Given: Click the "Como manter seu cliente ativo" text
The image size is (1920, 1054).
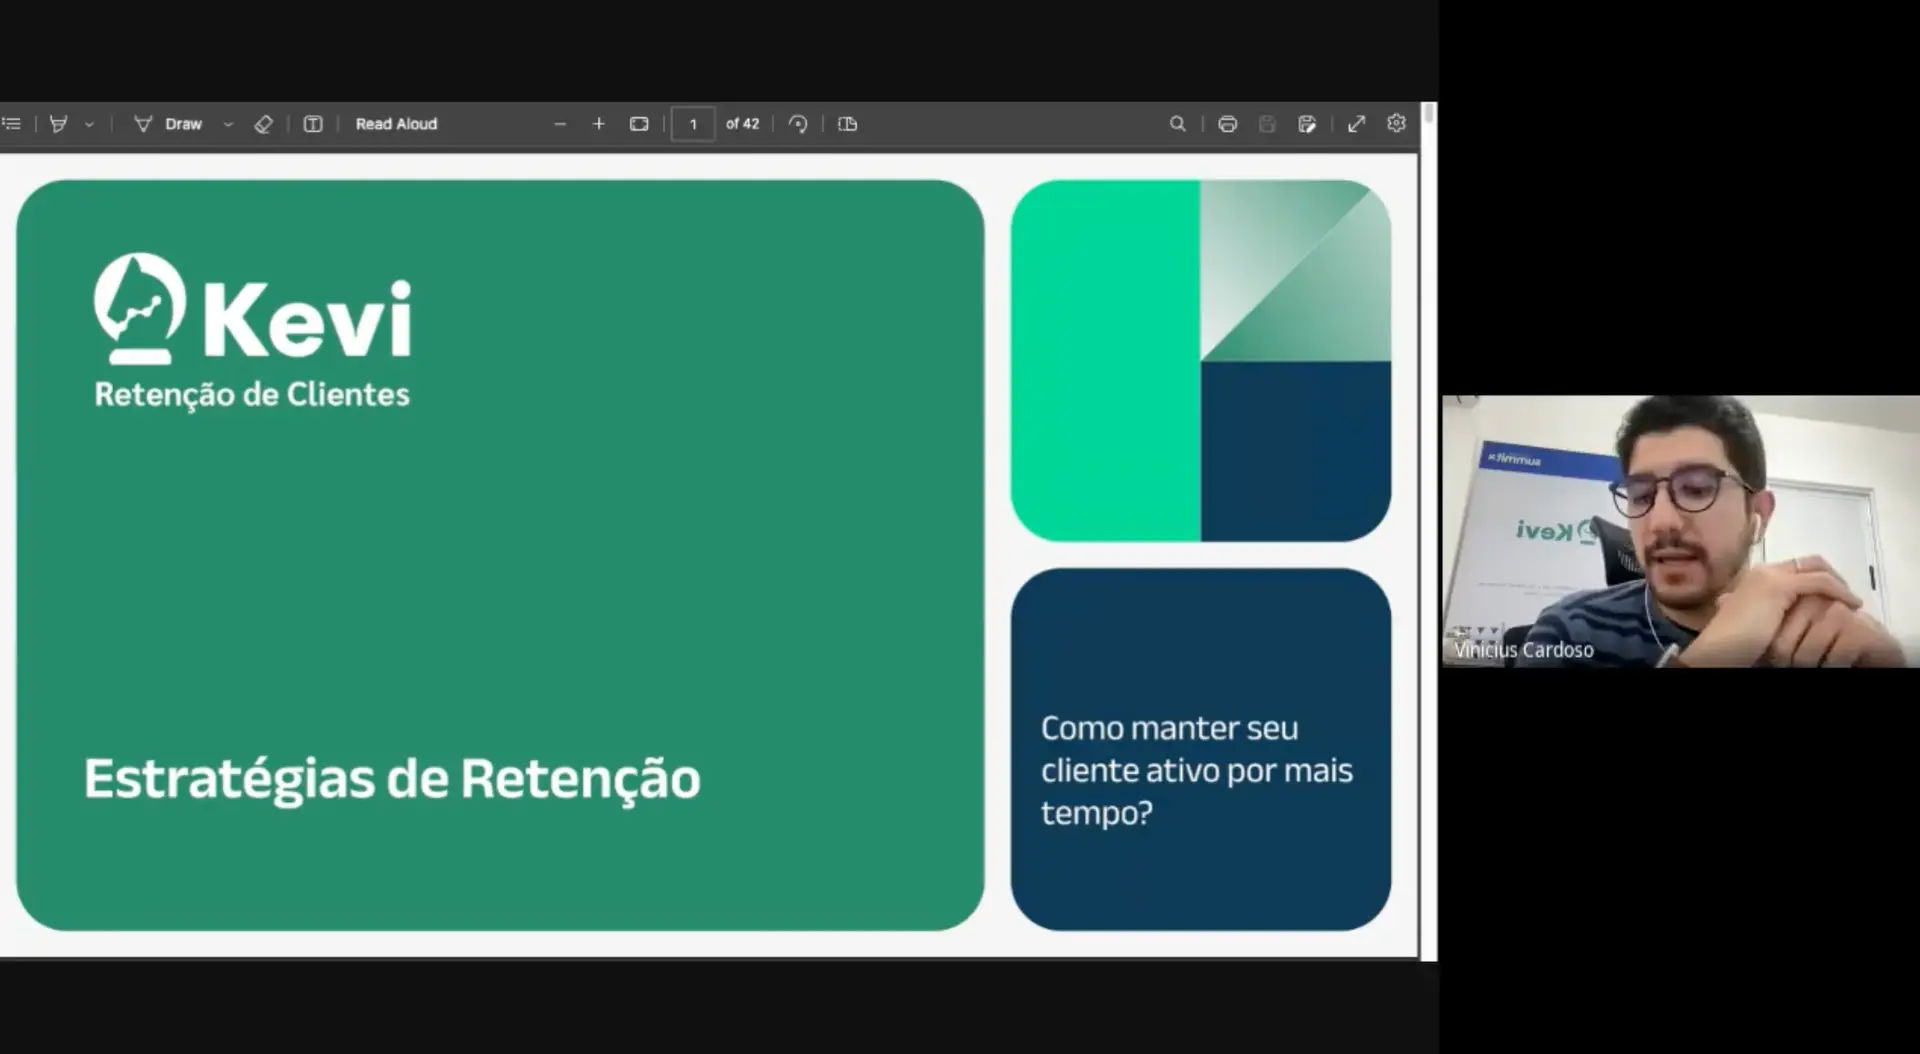Looking at the screenshot, I should pyautogui.click(x=1196, y=770).
